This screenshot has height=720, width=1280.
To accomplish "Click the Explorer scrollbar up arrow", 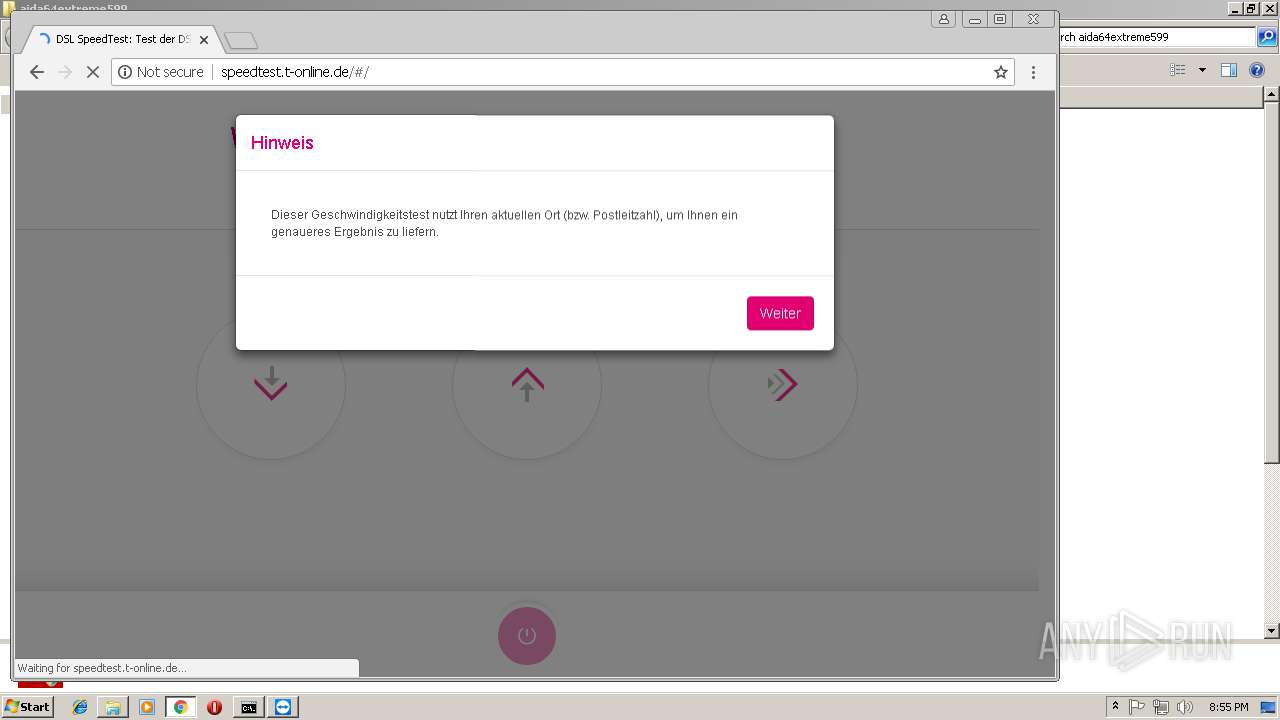I will point(1272,95).
